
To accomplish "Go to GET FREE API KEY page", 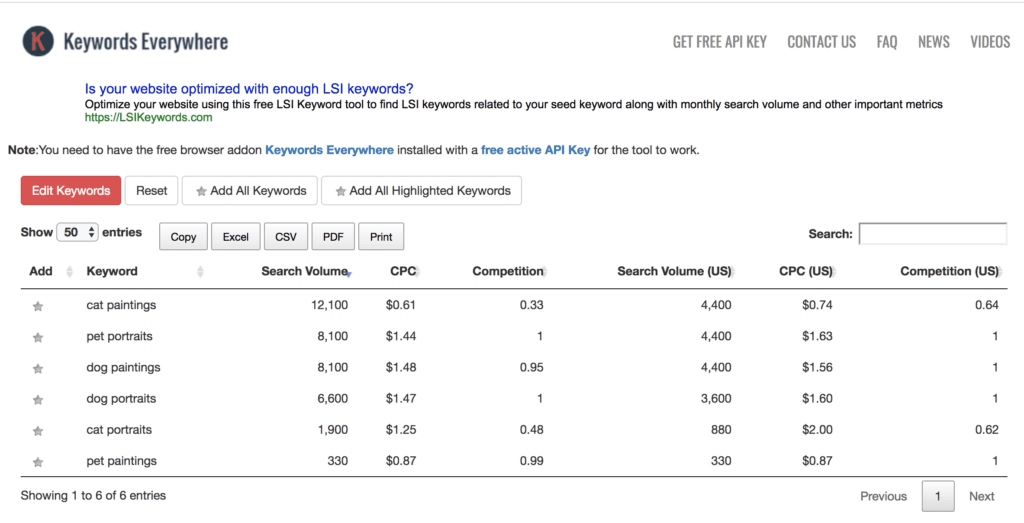I will 720,42.
